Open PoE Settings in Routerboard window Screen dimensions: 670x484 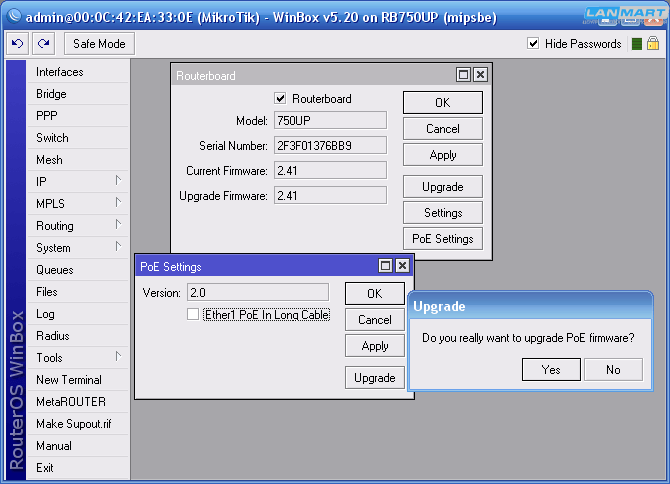pos(442,239)
